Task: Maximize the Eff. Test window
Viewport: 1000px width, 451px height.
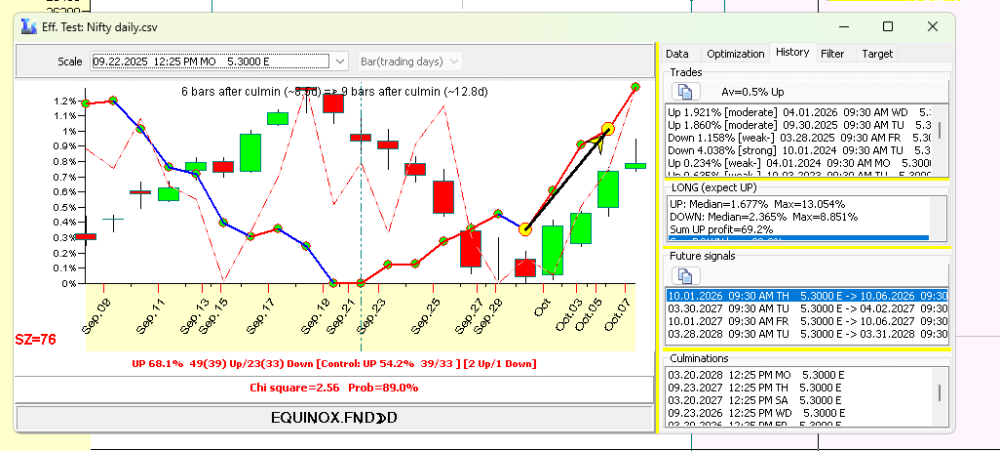Action: [888, 27]
